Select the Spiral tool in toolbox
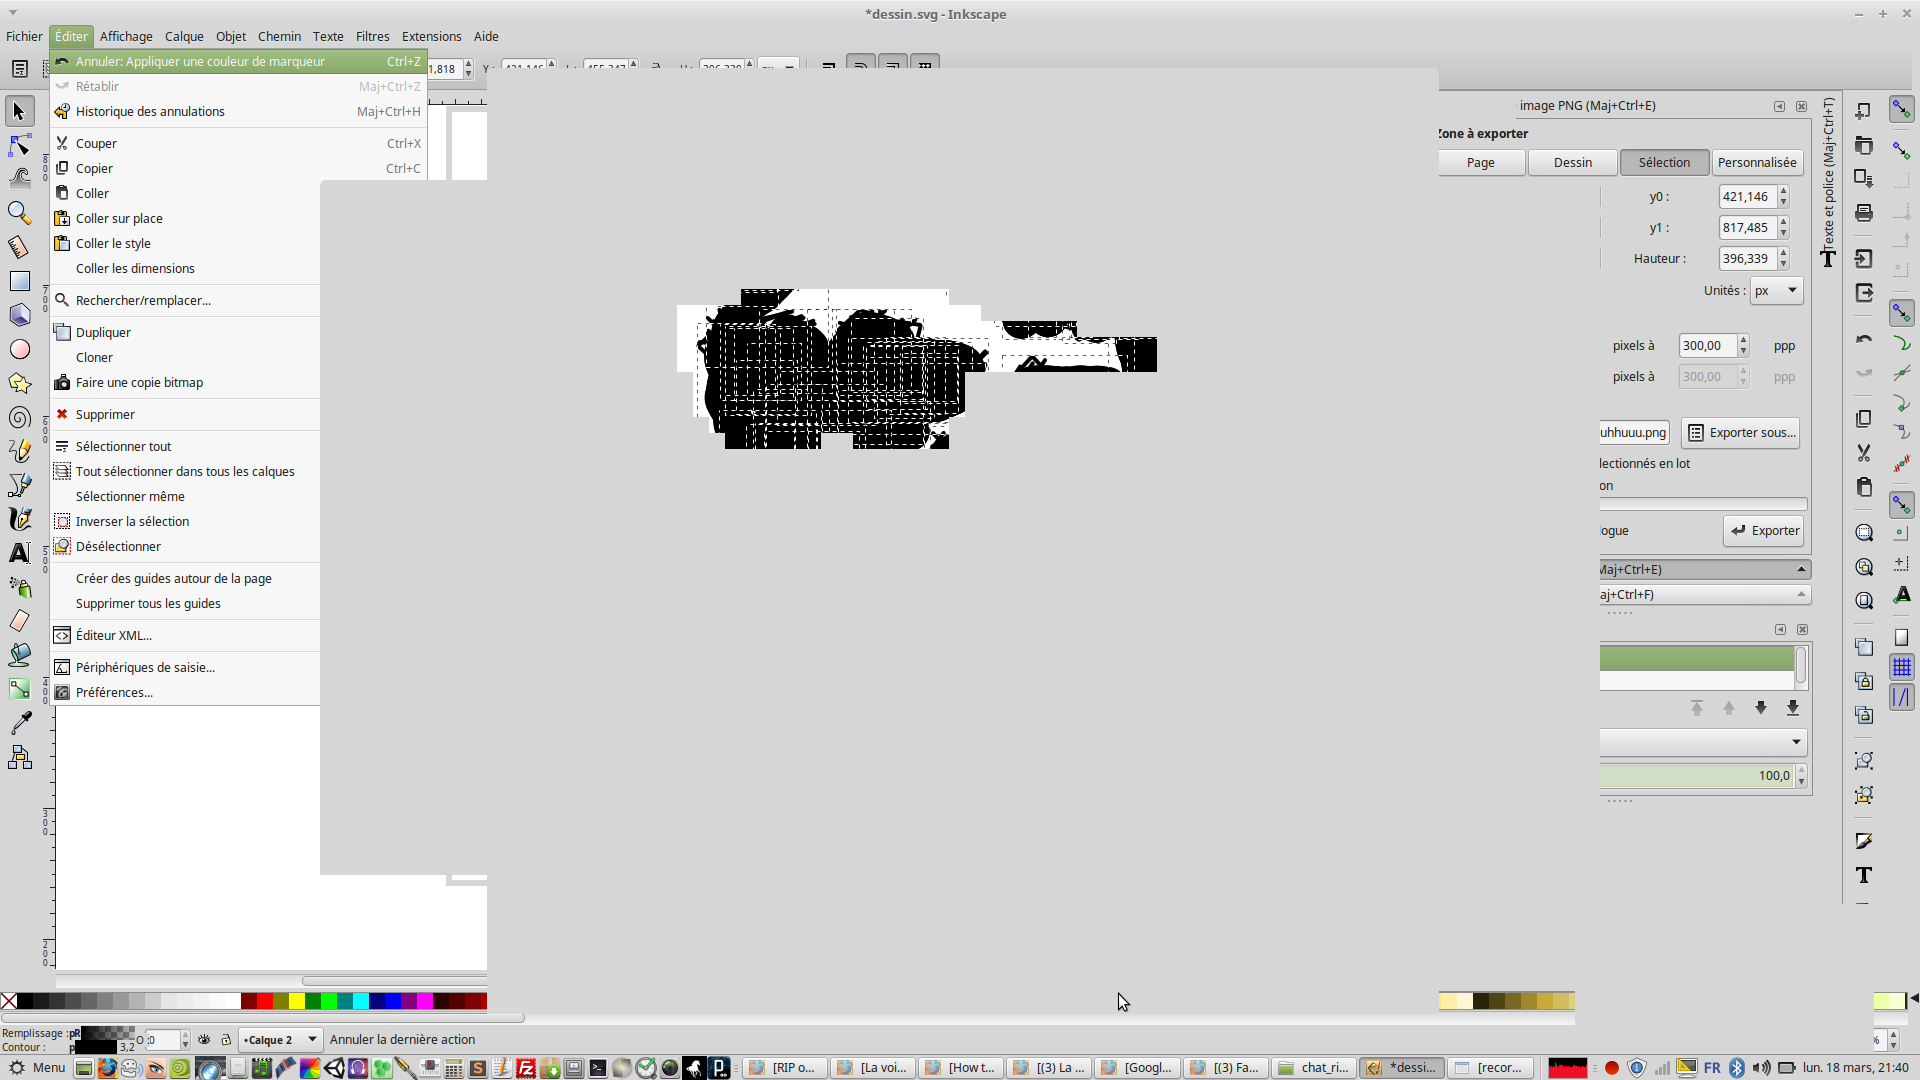This screenshot has height=1080, width=1920. click(x=19, y=418)
